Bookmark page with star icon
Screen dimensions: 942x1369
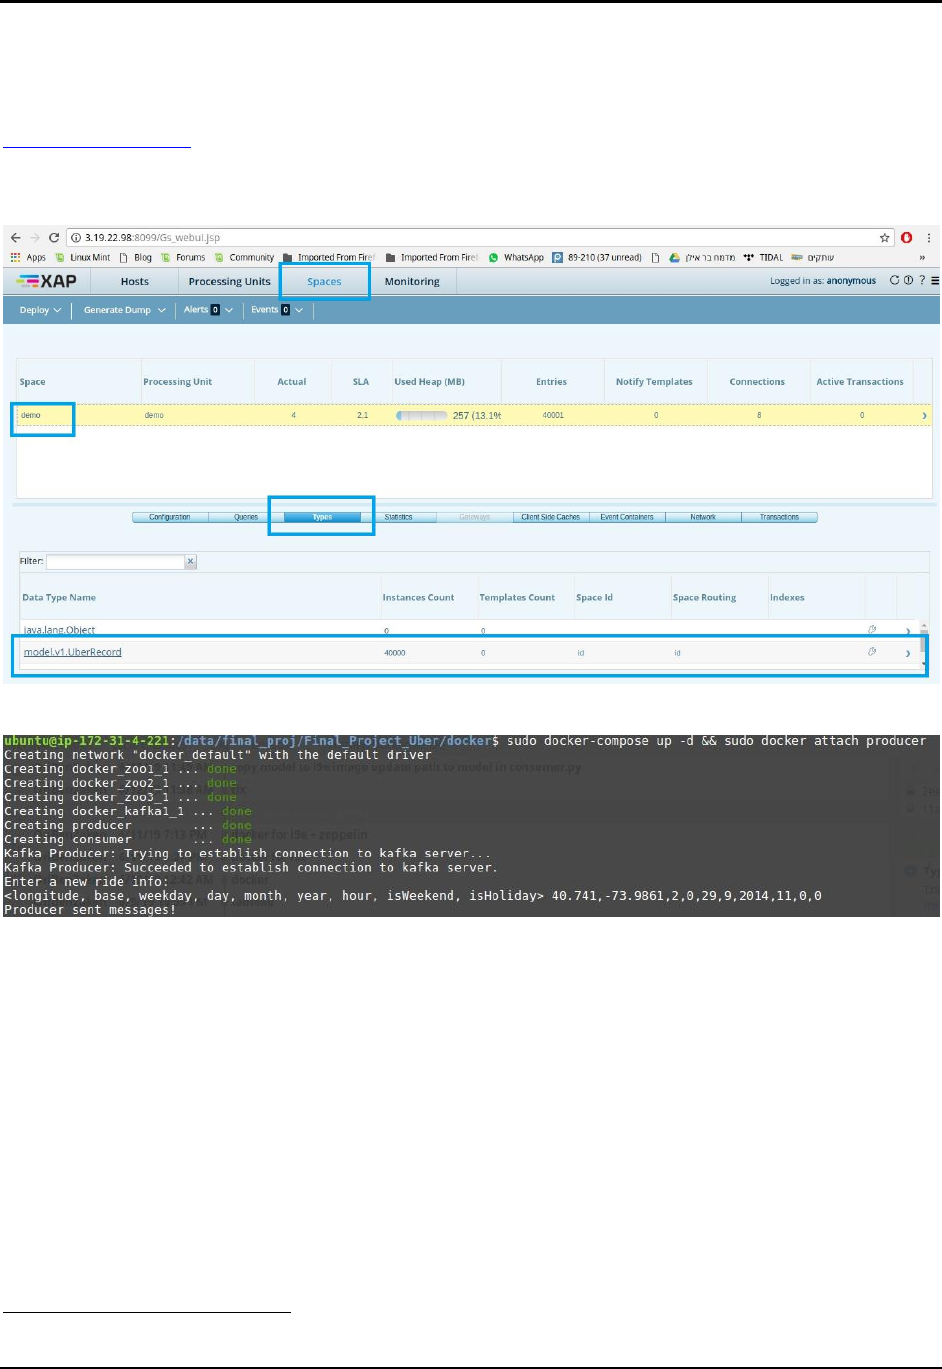pyautogui.click(x=884, y=238)
